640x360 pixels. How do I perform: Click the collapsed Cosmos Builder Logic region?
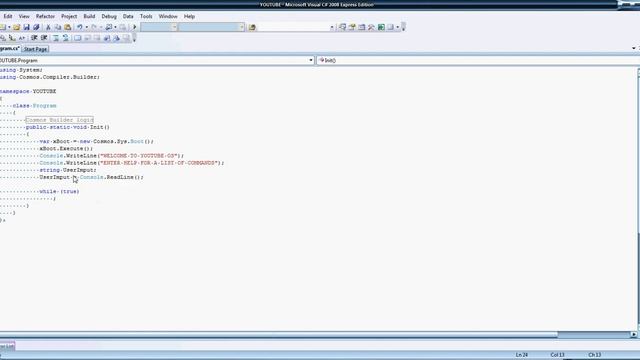click(x=60, y=120)
